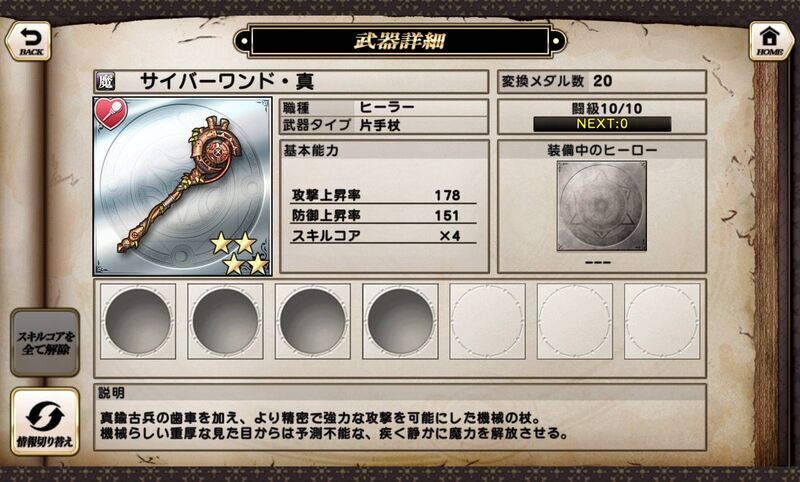Screen dimensions: 800x482
Task: Tap the four-star rarity on weapon image
Action: tap(240, 253)
